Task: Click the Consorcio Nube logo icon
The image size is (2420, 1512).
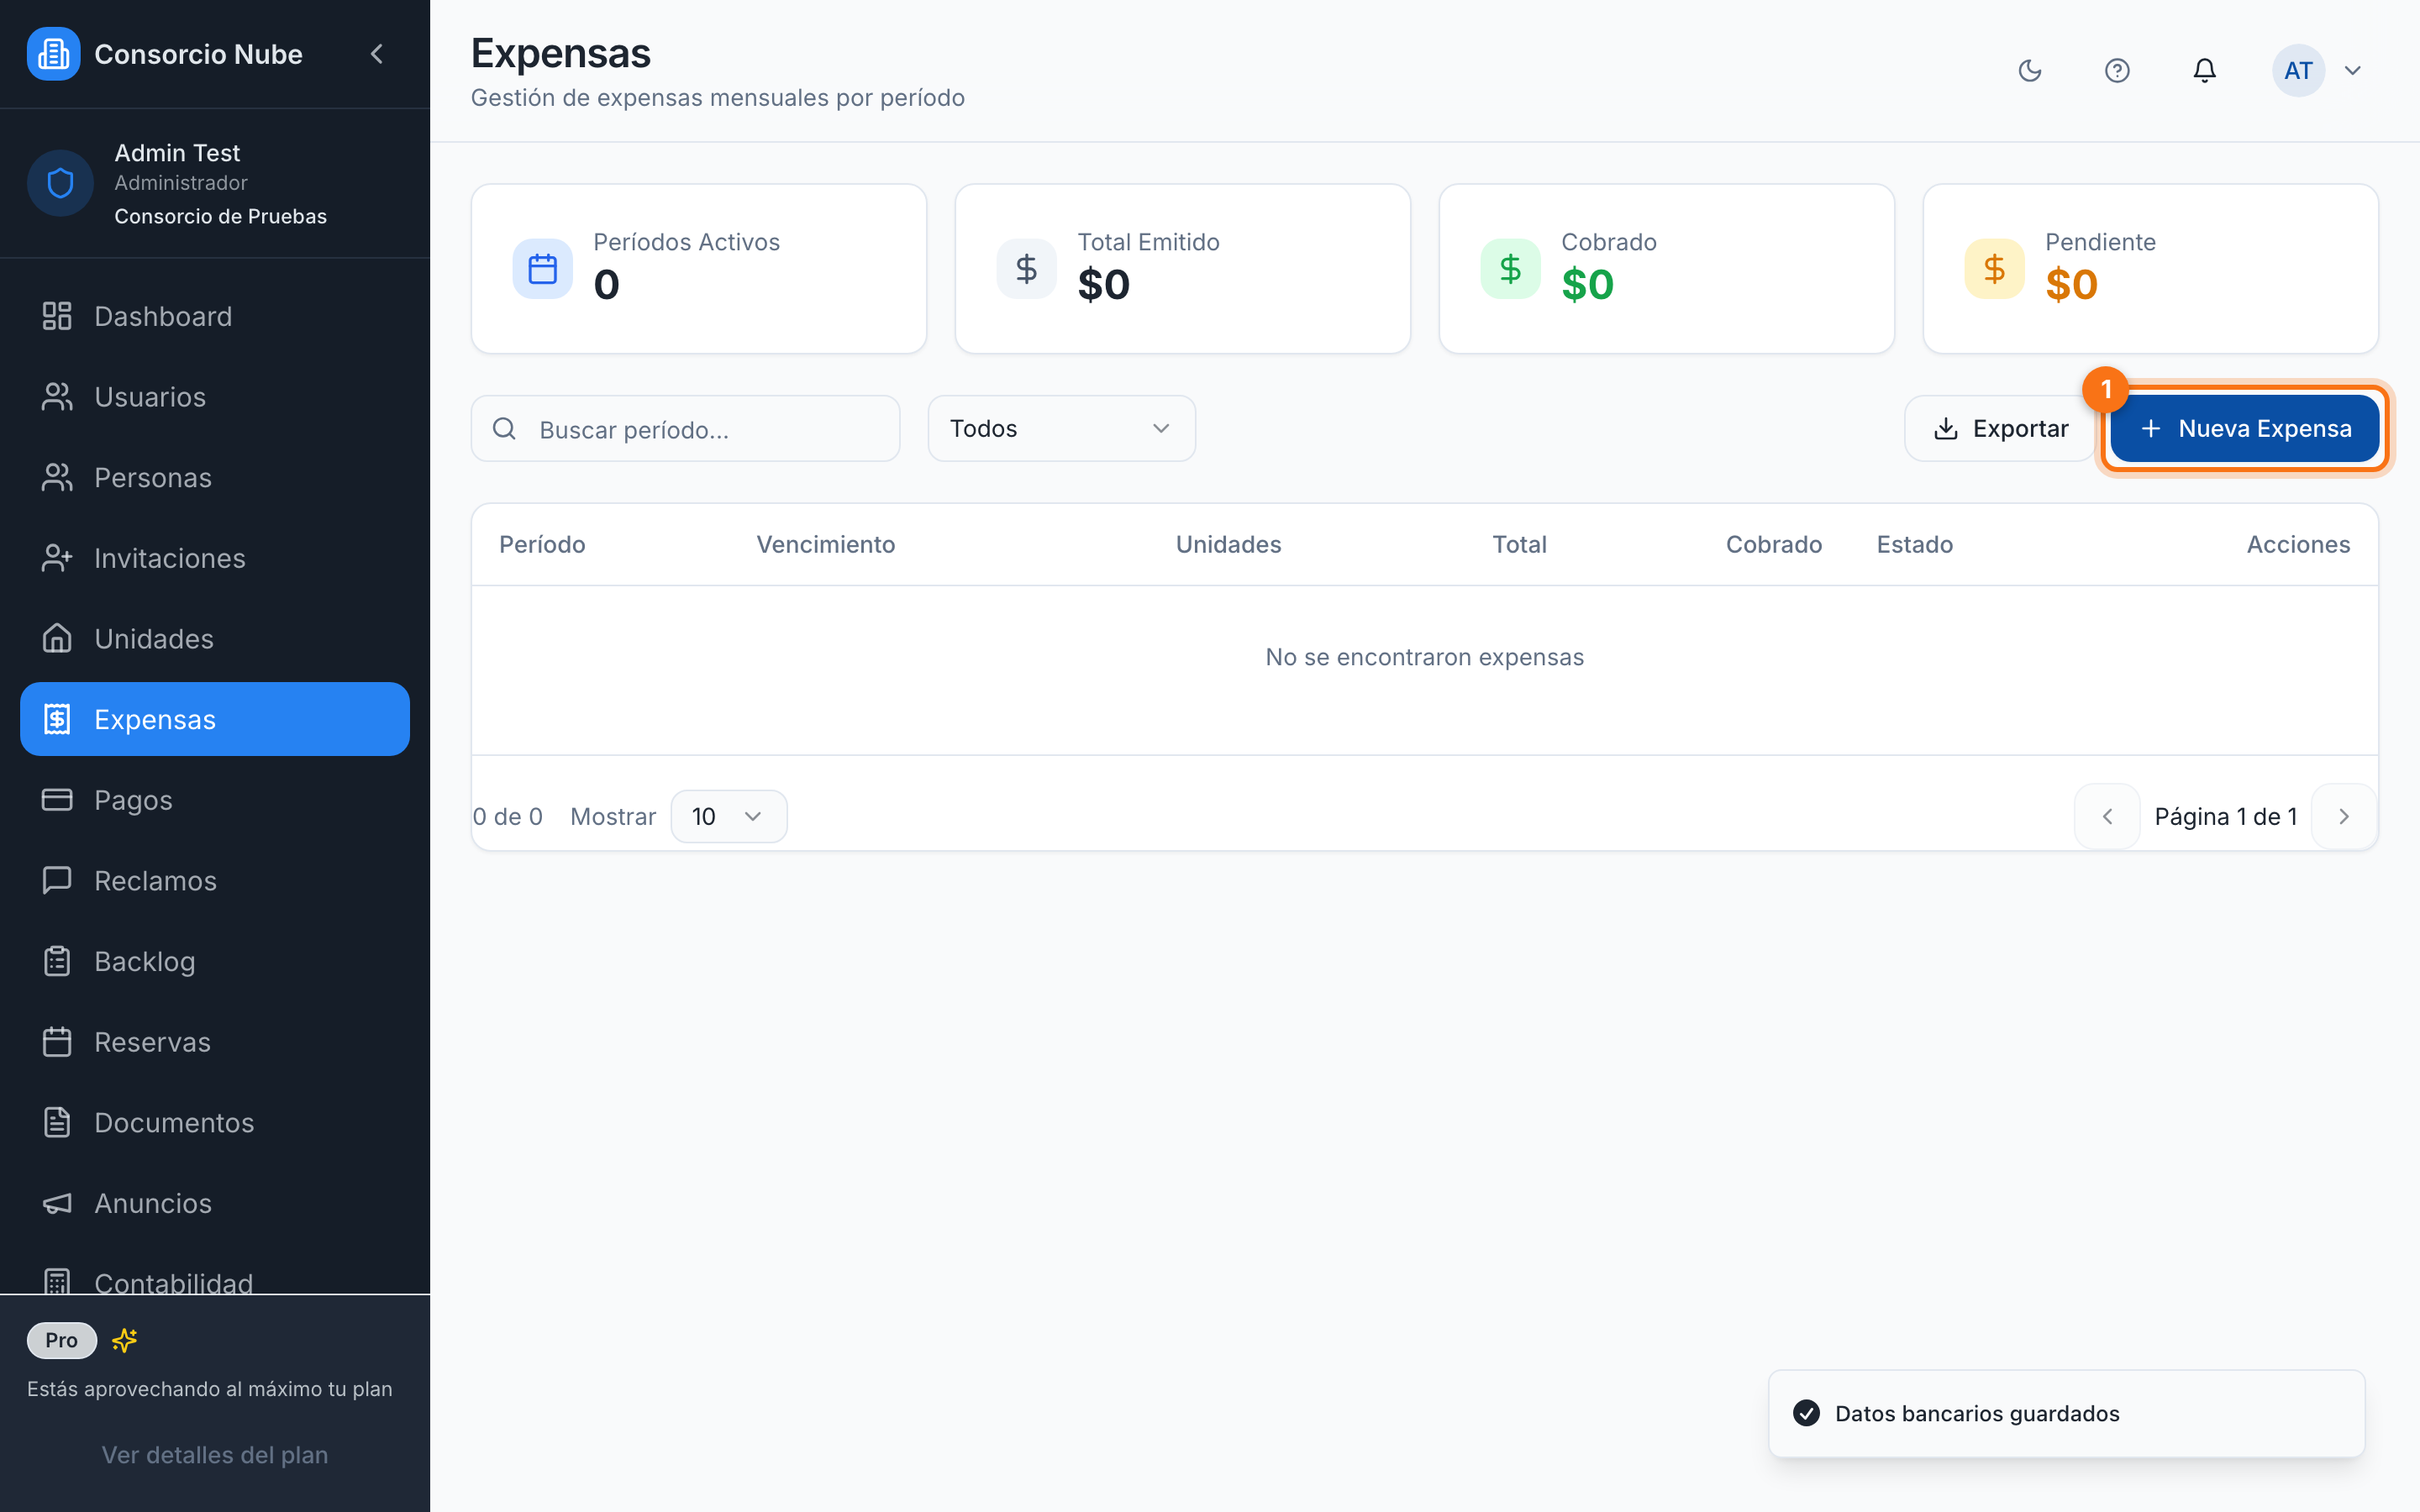Action: tap(53, 54)
